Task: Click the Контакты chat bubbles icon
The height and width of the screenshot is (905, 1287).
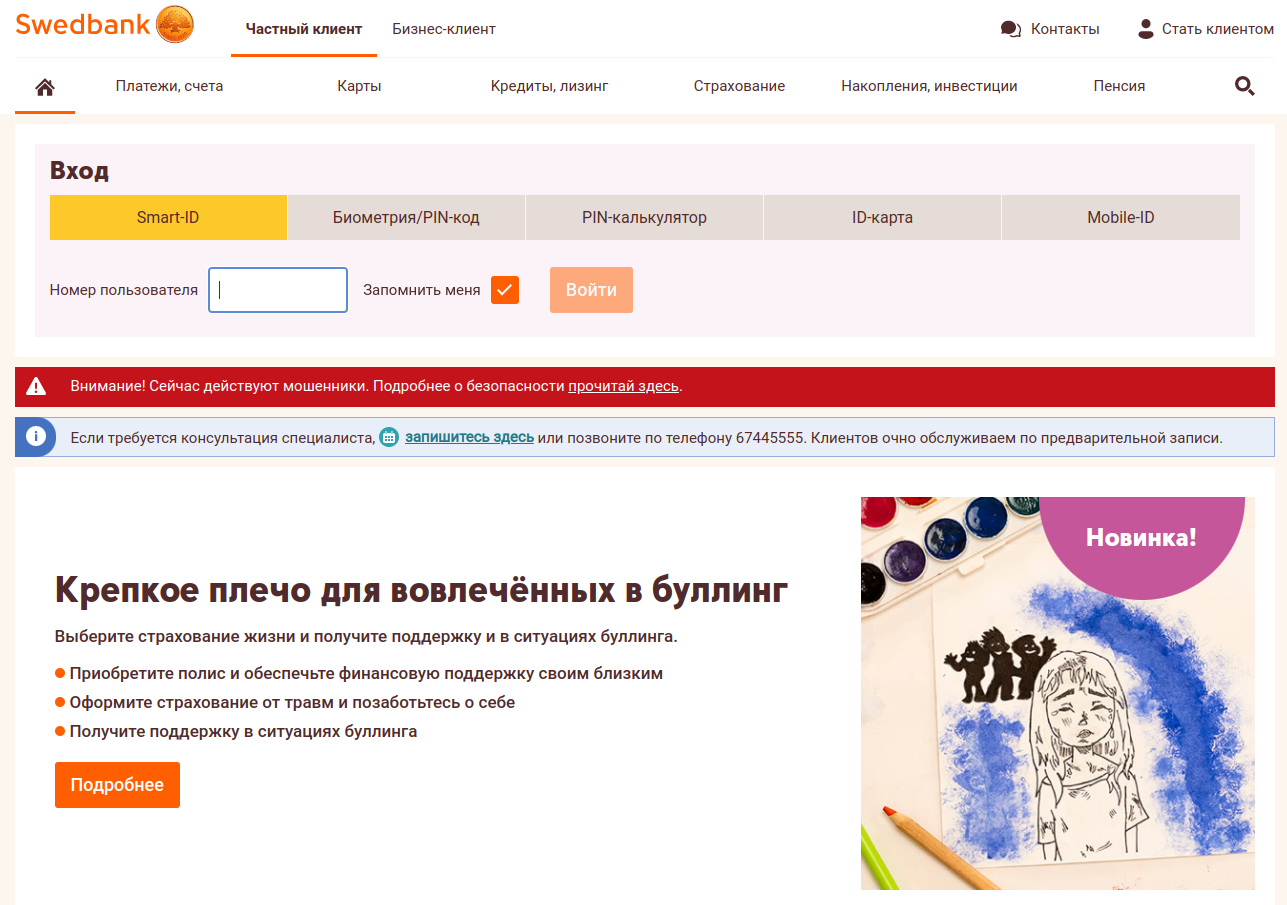Action: coord(1010,29)
